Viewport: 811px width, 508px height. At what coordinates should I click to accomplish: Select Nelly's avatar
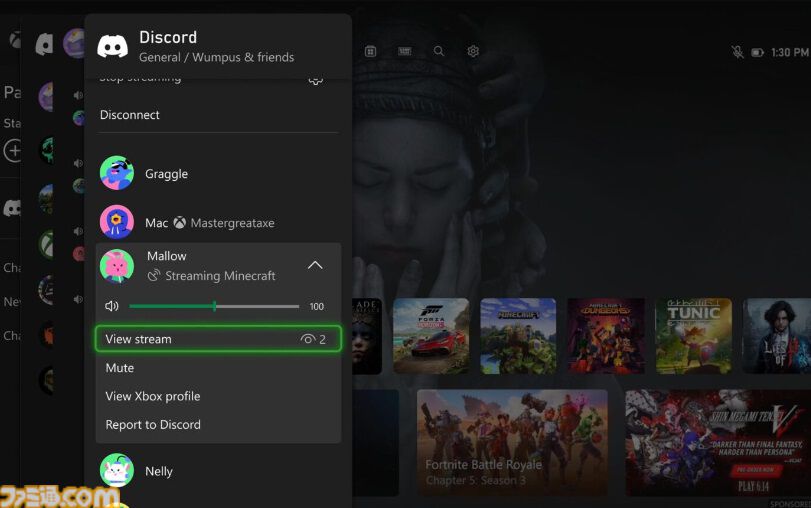tap(117, 470)
